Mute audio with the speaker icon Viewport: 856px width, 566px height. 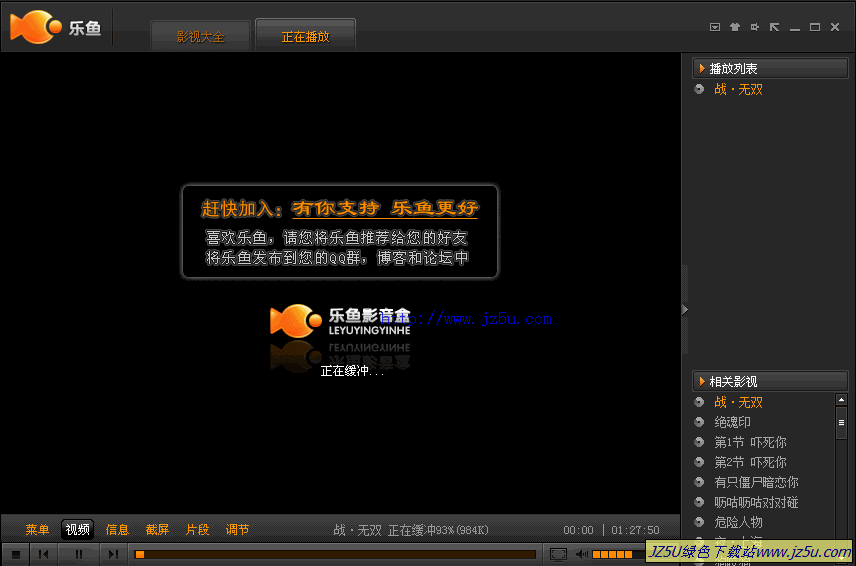(581, 555)
